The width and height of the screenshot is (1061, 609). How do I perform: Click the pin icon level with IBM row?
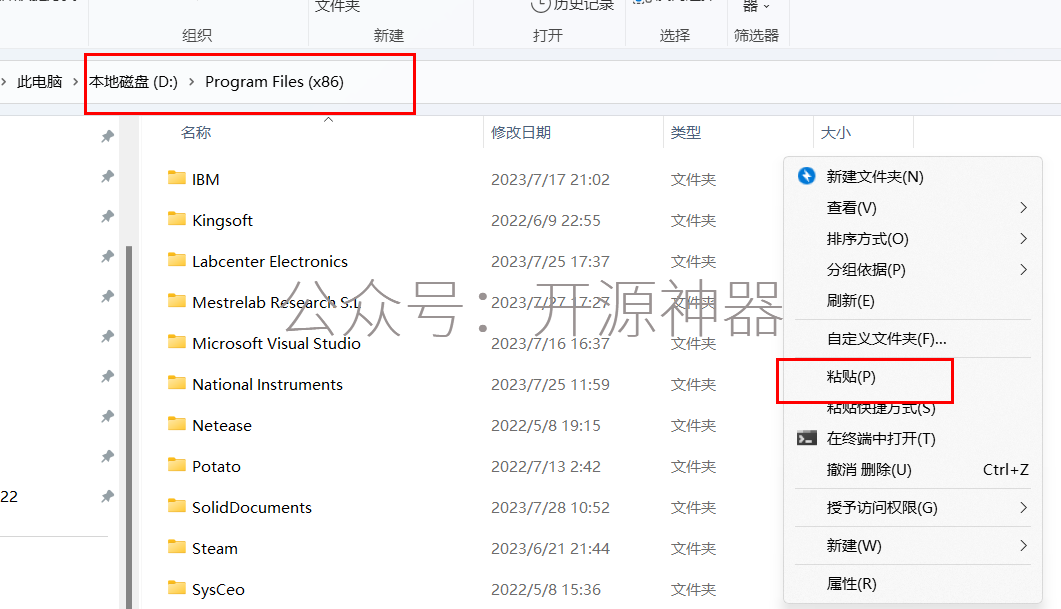tap(107, 177)
